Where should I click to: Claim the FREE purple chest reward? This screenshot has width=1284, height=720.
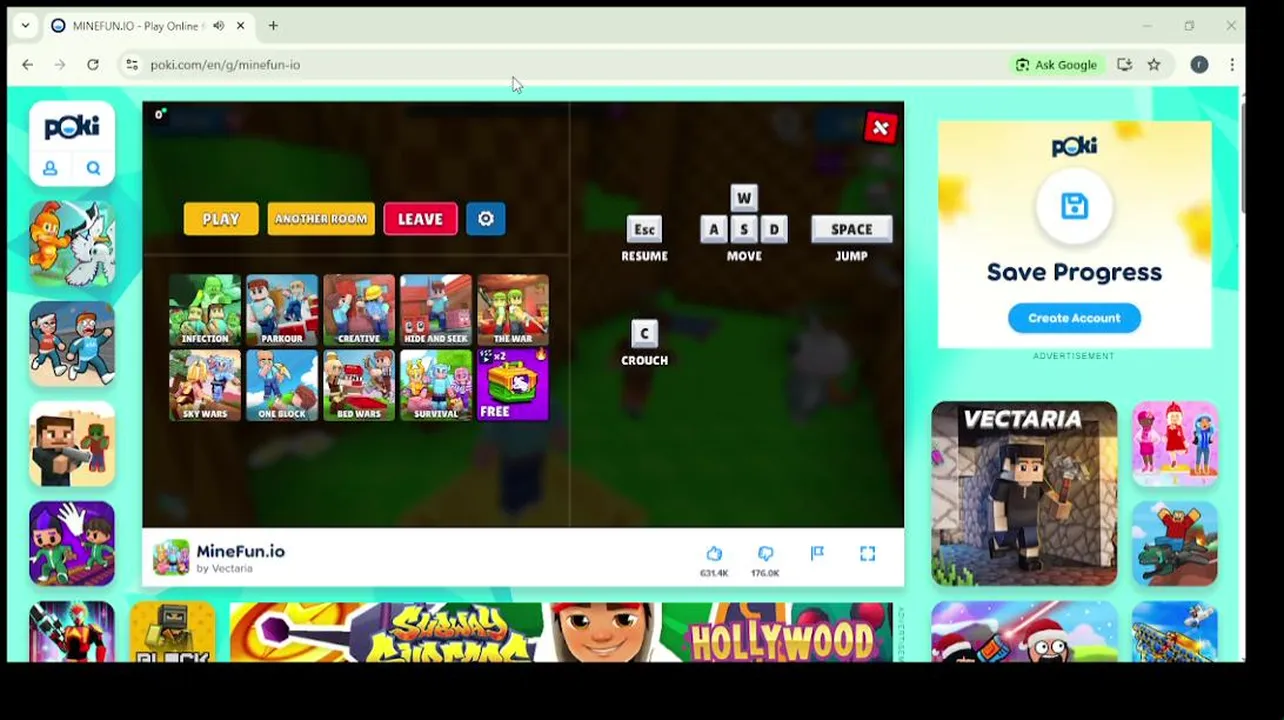(x=513, y=385)
